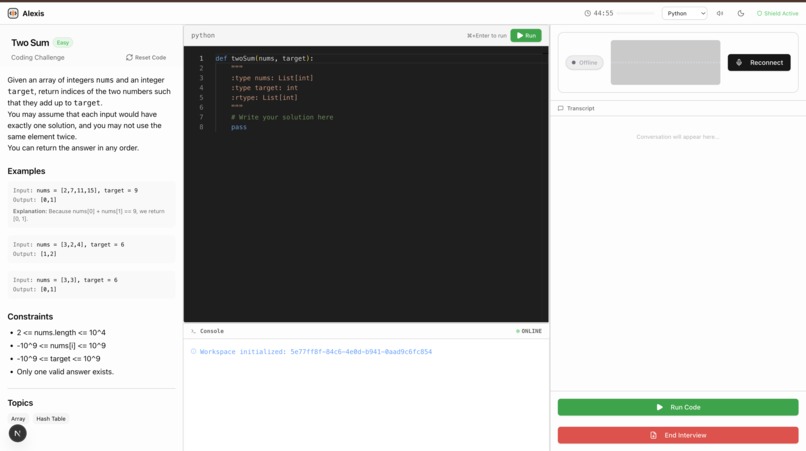
Task: Click the Shield Active indicator
Action: (778, 13)
